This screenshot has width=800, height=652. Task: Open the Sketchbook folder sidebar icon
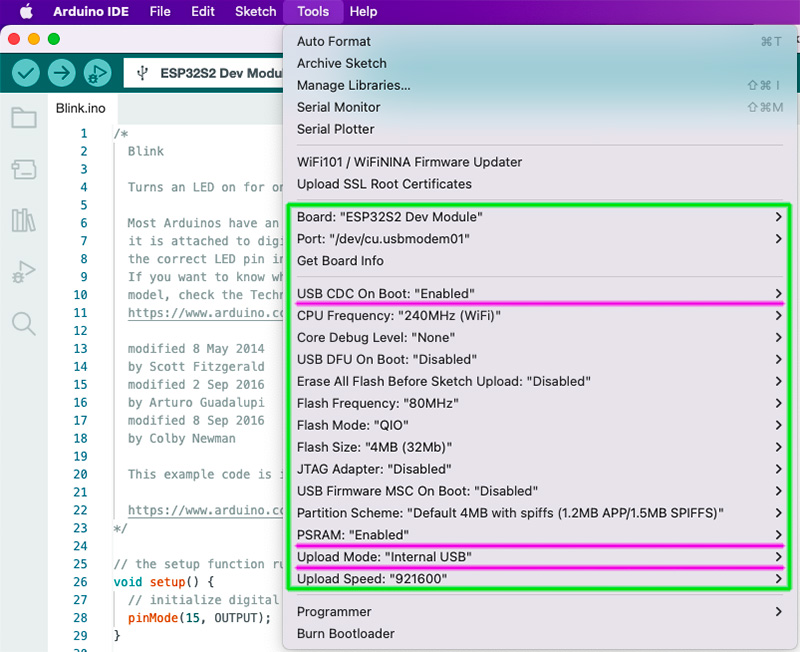(24, 118)
